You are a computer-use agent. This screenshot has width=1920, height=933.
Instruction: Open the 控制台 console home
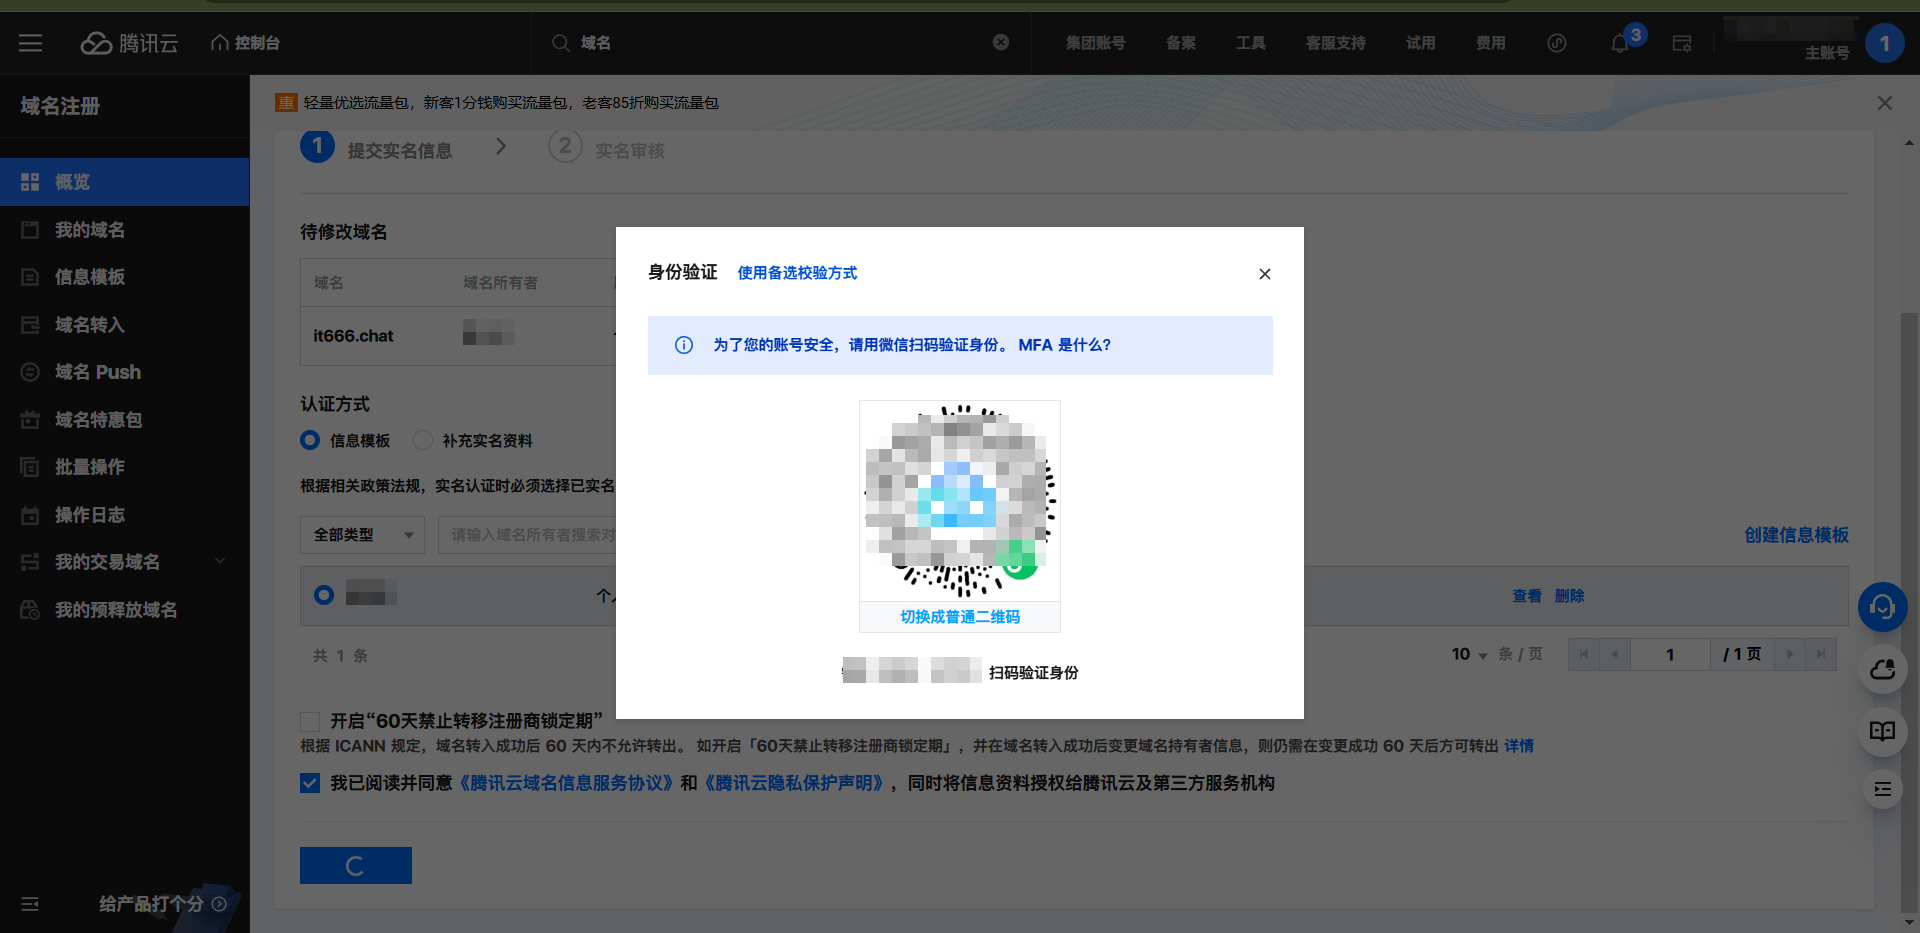click(245, 43)
